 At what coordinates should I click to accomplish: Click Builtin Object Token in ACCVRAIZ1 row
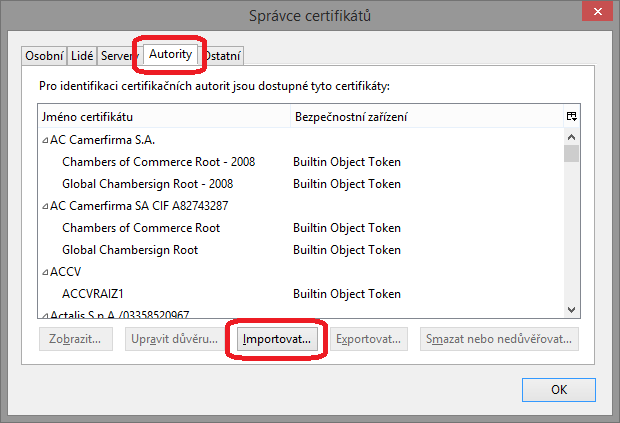pos(347,294)
